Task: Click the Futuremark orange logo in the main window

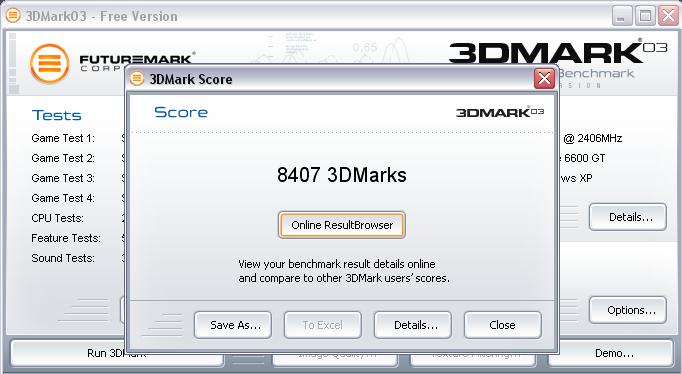Action: point(50,63)
